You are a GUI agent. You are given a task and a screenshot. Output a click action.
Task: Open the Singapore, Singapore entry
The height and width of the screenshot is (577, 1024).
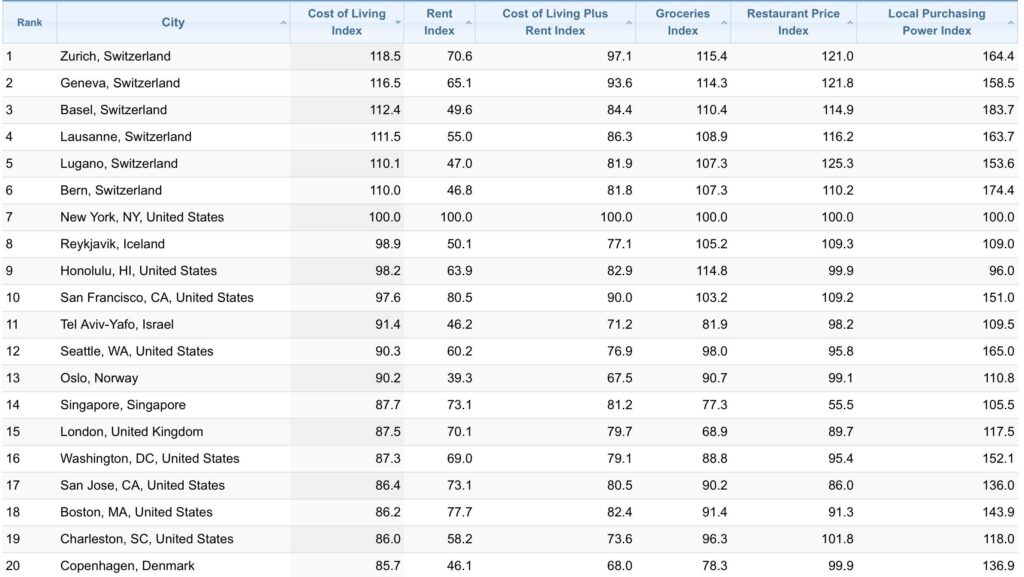point(126,405)
